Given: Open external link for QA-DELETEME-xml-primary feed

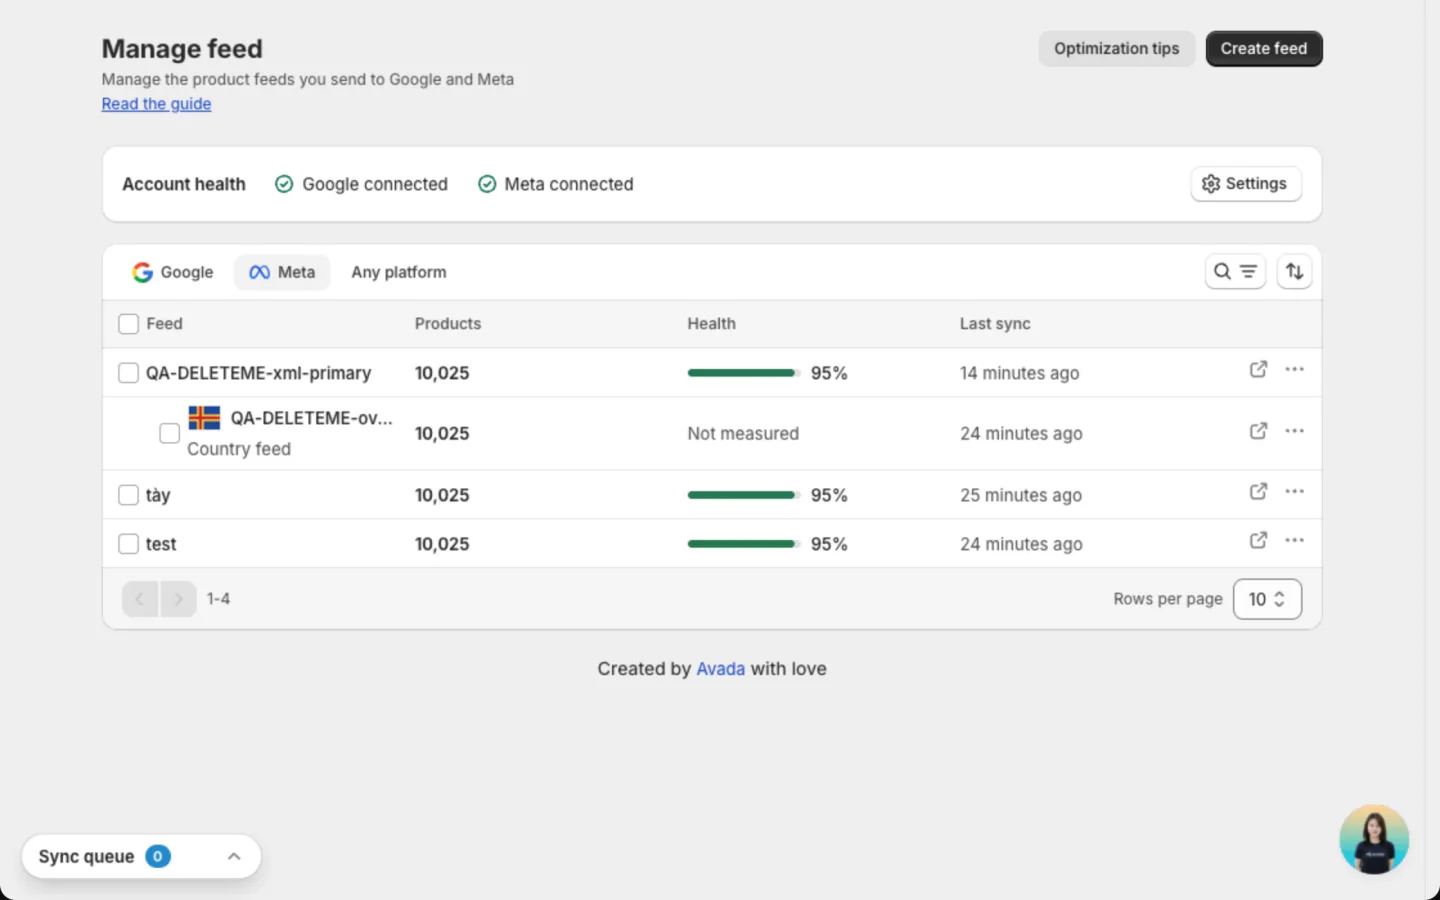Looking at the screenshot, I should [x=1258, y=369].
